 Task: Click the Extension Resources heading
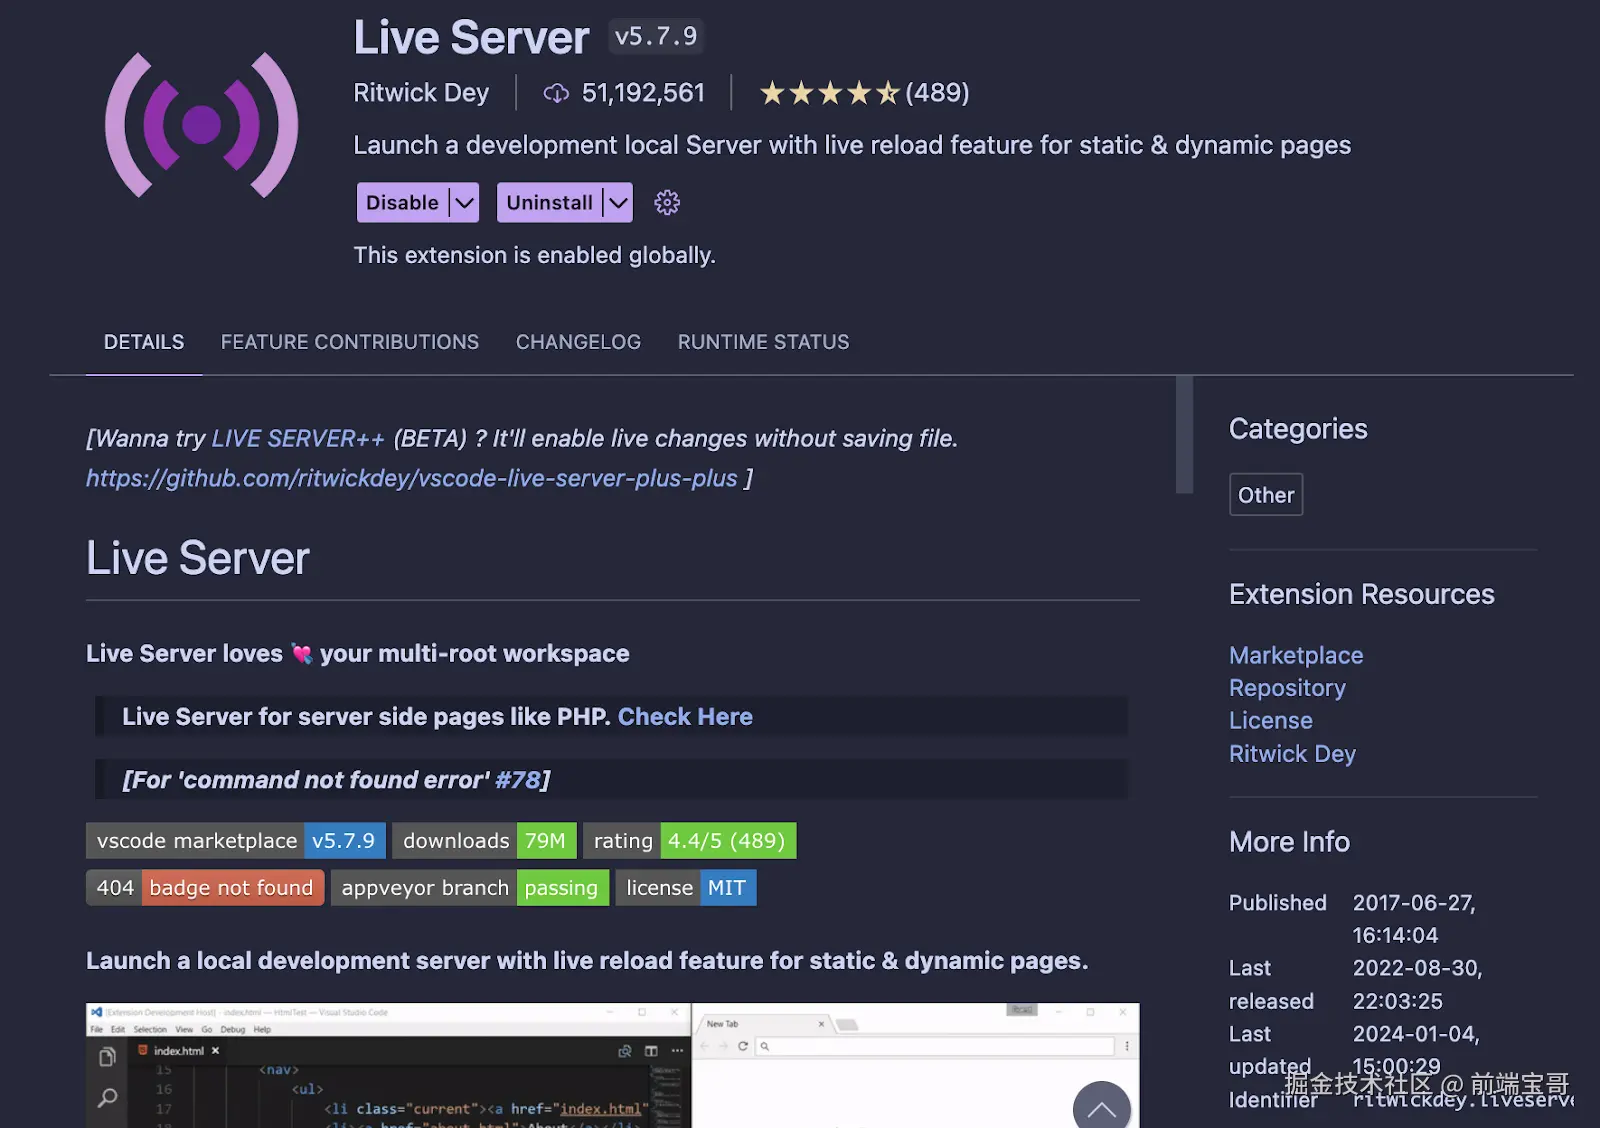[1362, 595]
